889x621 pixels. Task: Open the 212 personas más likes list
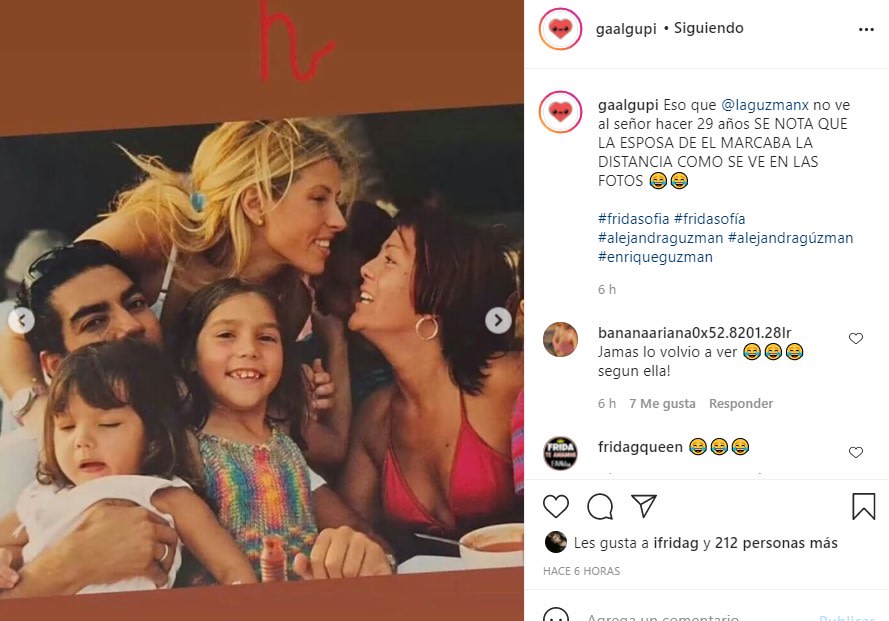click(x=776, y=543)
